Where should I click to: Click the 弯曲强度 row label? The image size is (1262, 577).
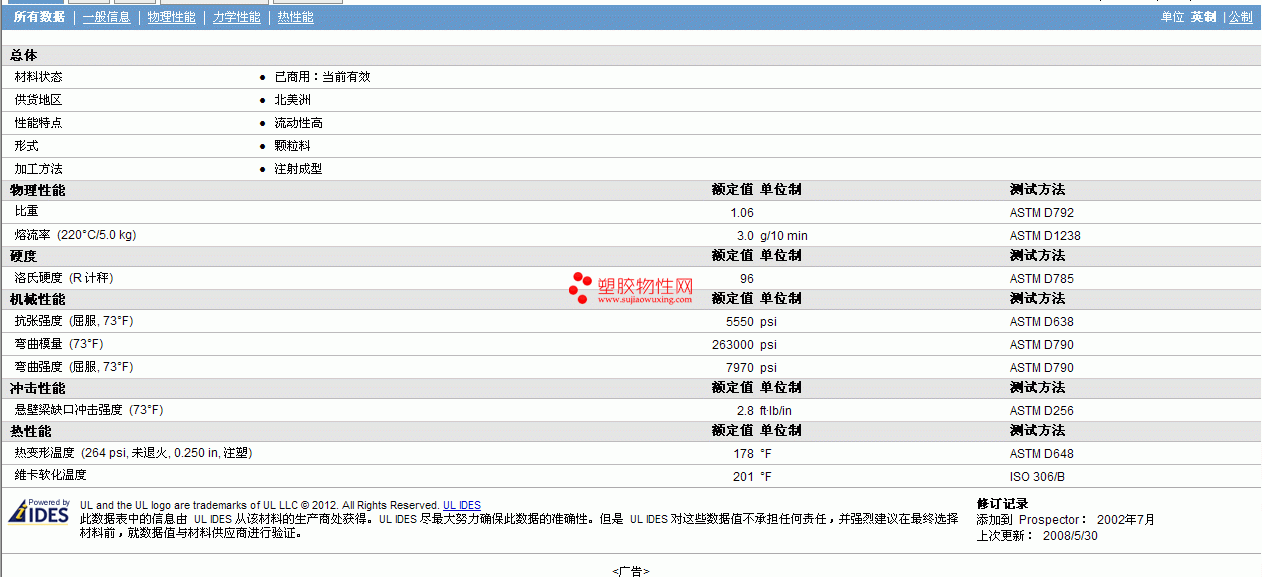(74, 367)
